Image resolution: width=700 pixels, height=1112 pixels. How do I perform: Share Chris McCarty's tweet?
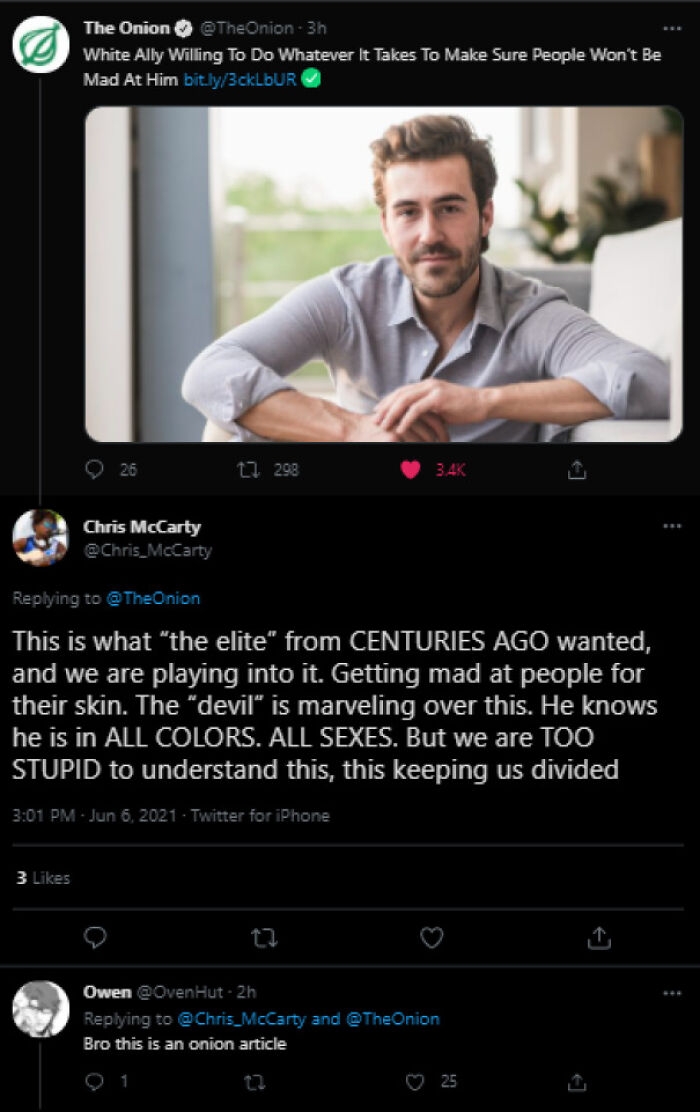pos(598,937)
